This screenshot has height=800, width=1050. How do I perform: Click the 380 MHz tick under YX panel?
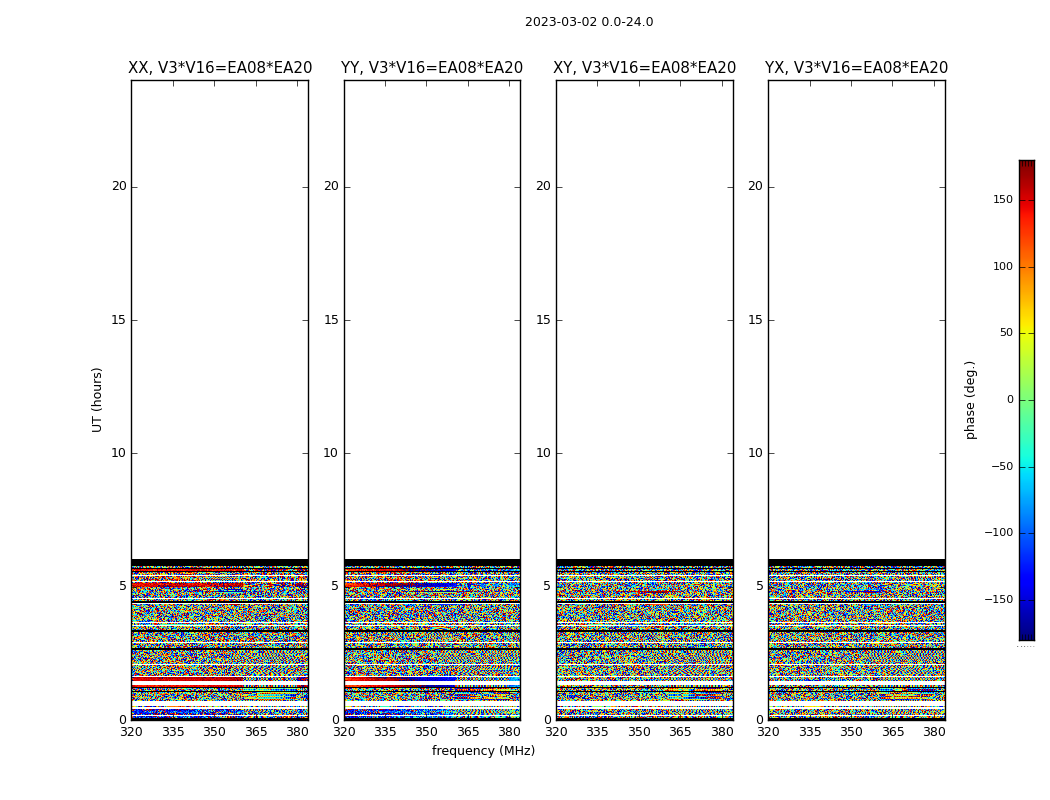tap(934, 732)
